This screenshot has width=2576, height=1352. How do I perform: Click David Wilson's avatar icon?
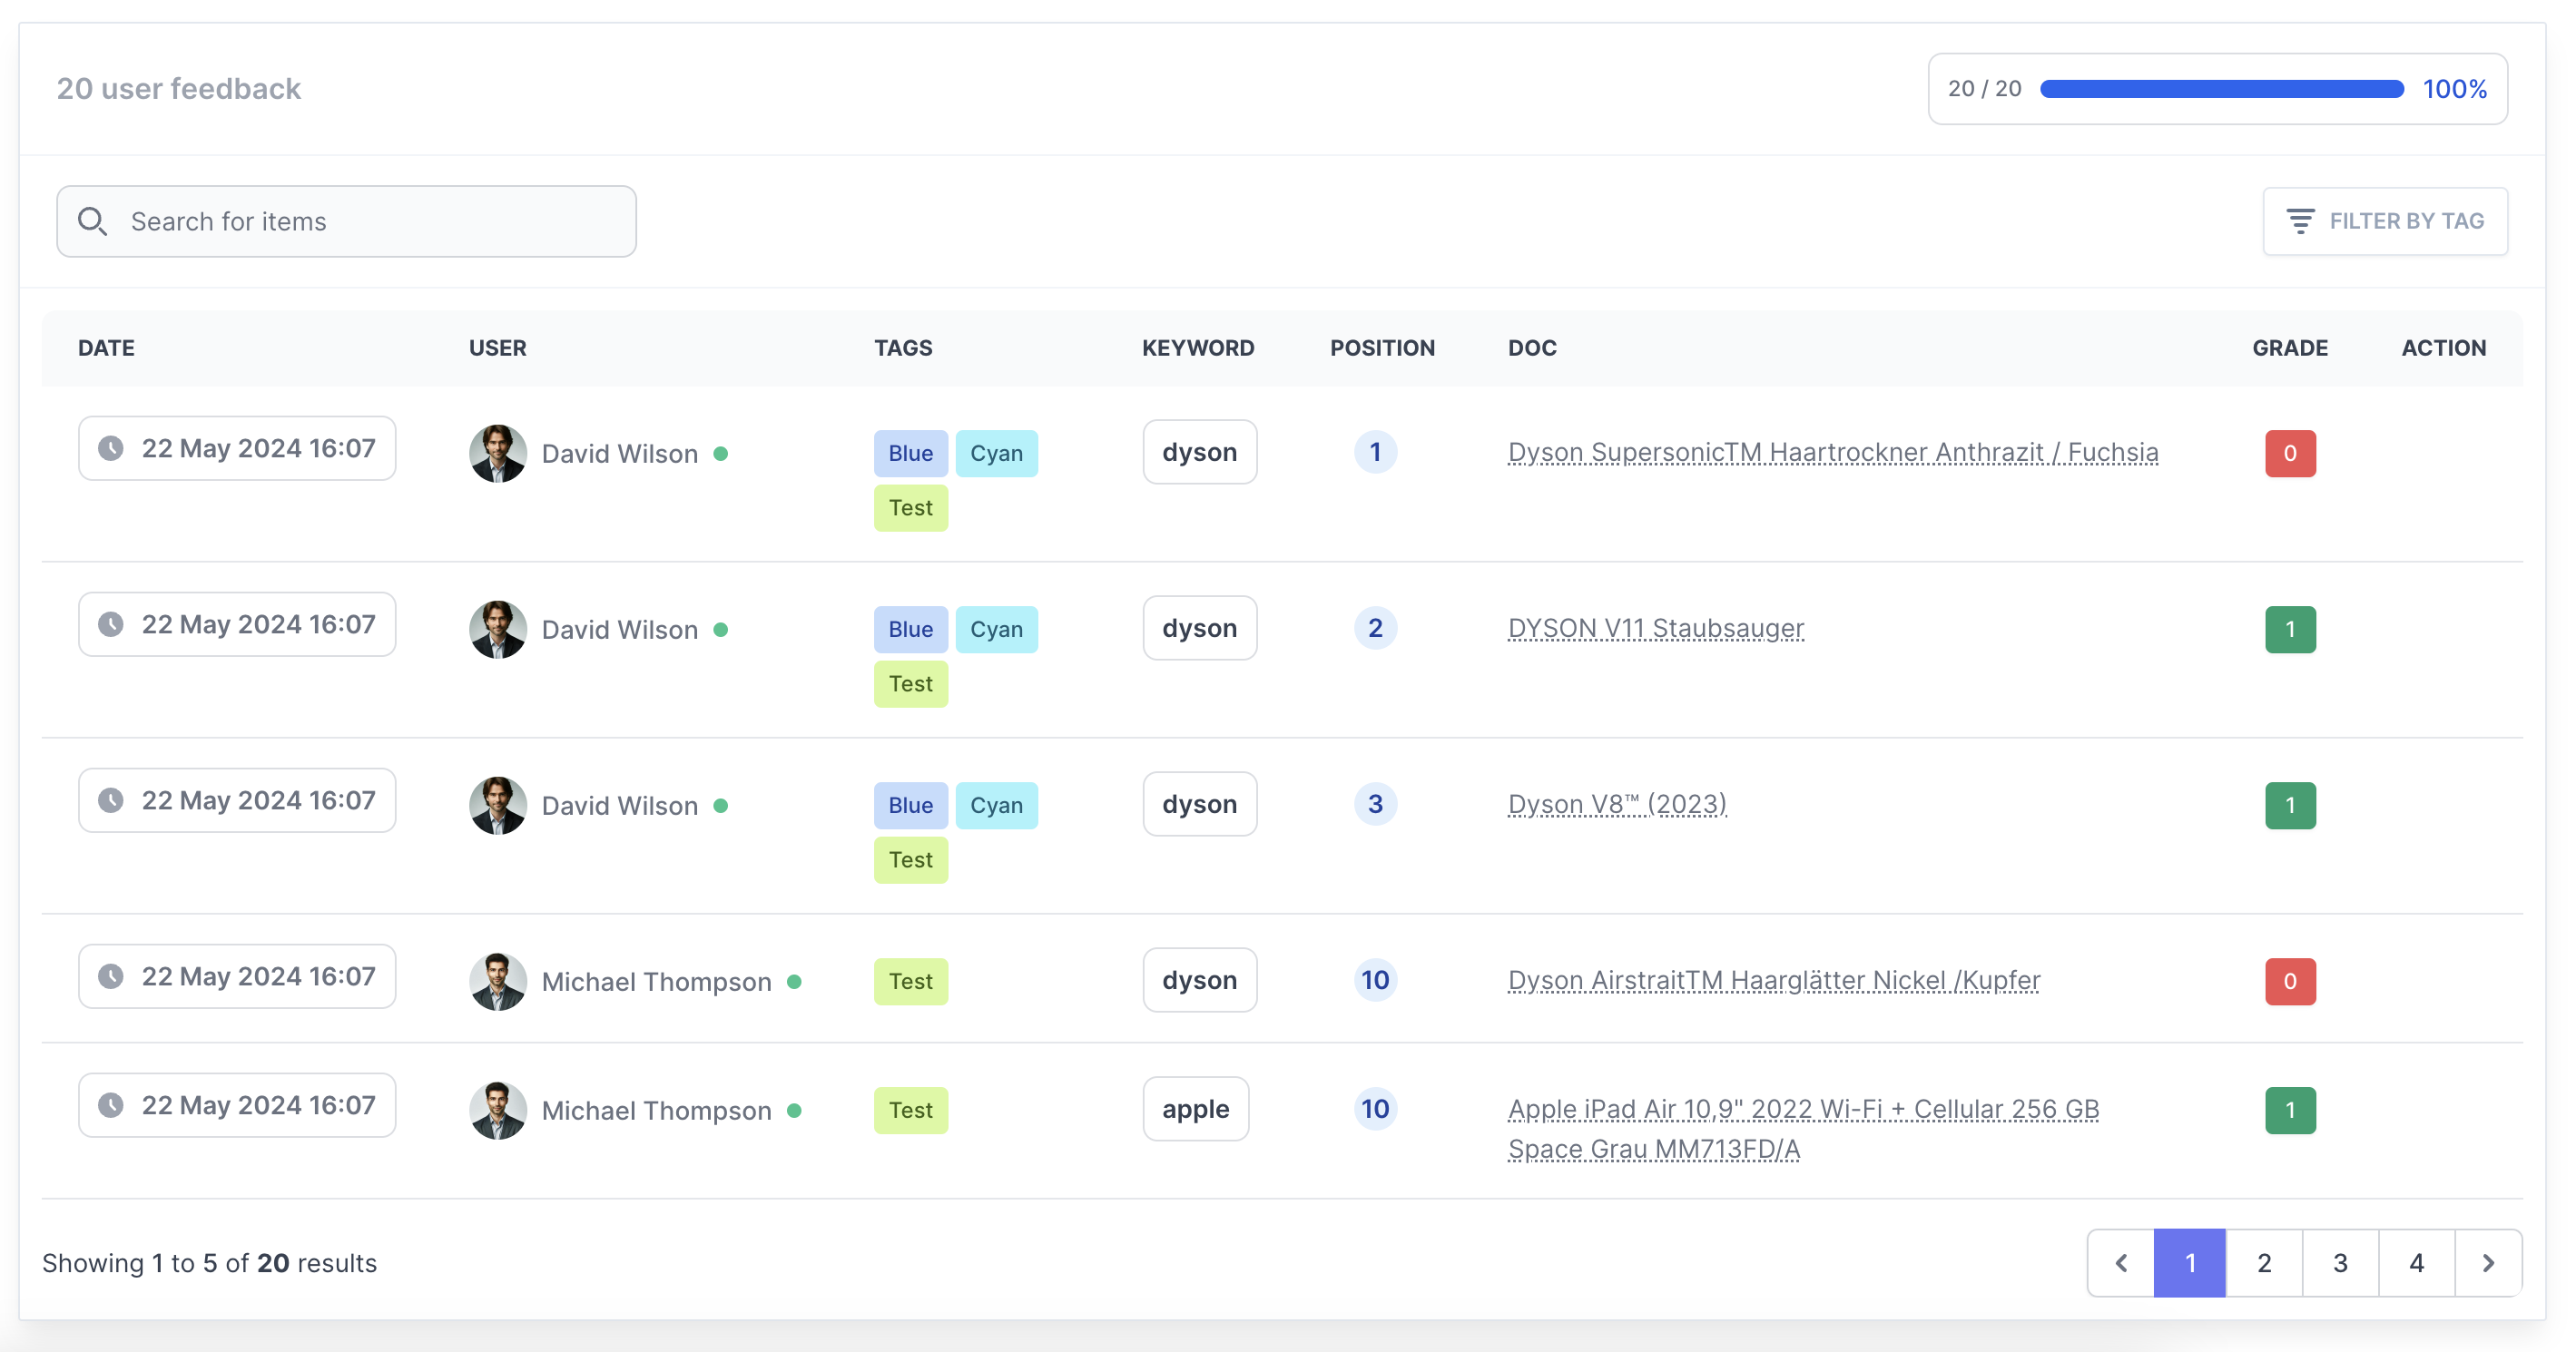coord(496,453)
